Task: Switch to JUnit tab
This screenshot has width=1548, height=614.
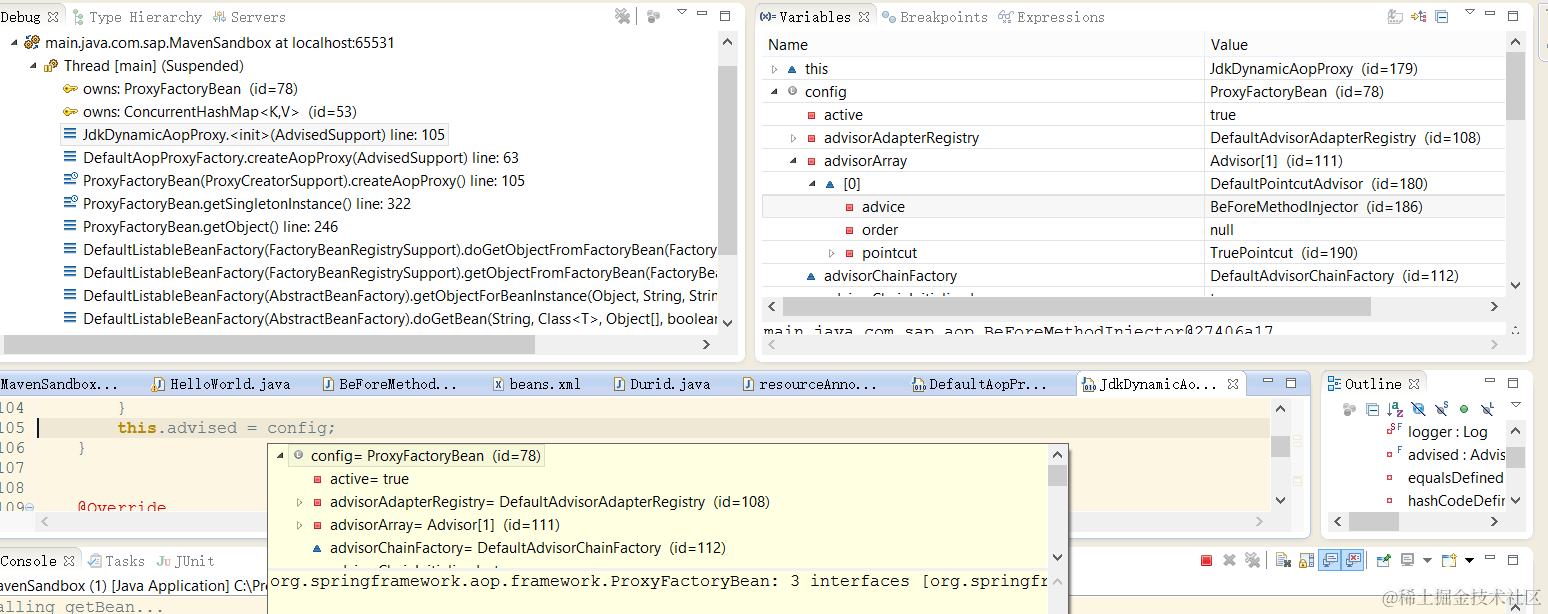Action: (x=186, y=561)
